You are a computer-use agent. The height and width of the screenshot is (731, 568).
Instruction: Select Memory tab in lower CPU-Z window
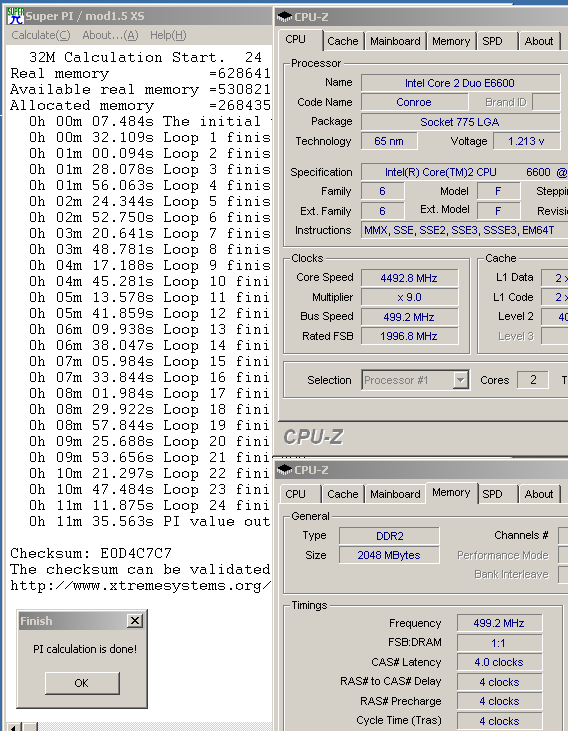click(x=451, y=493)
